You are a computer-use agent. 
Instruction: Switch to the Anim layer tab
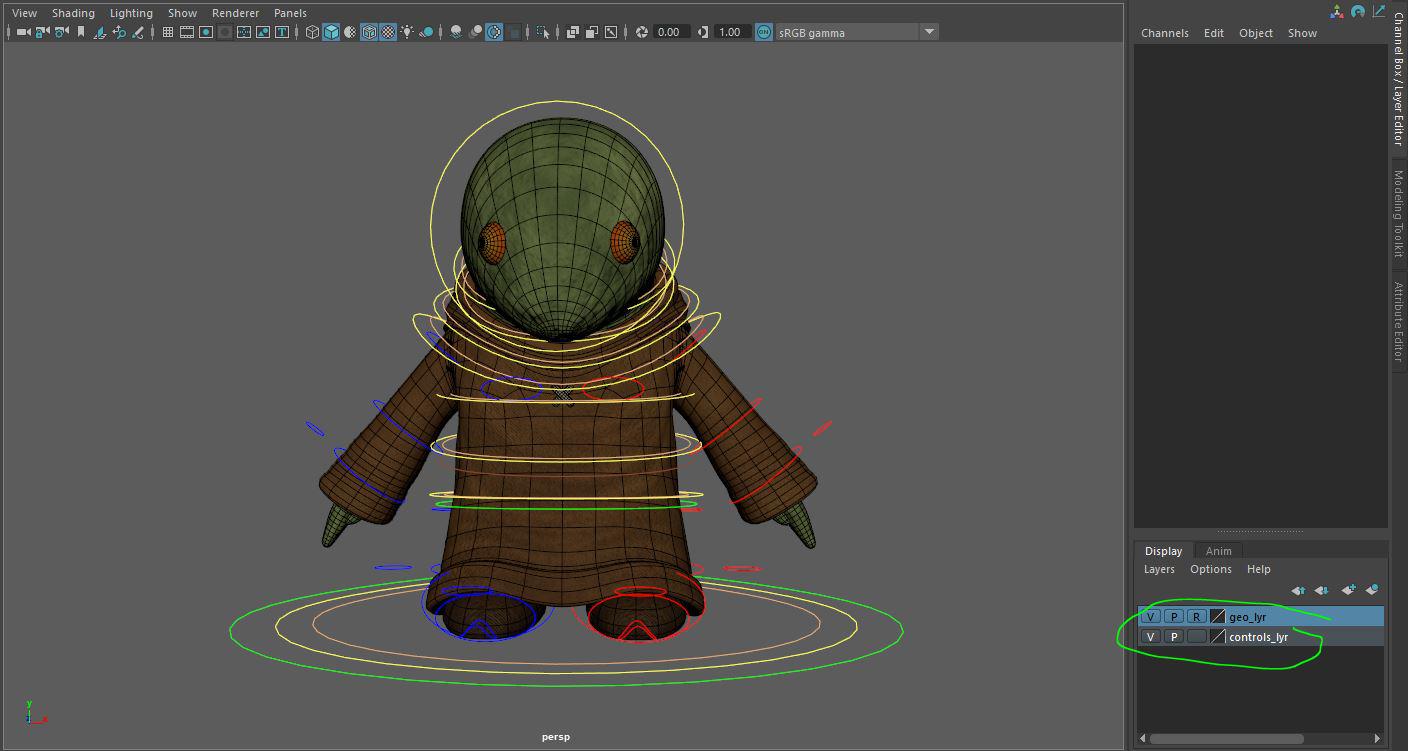coord(1218,551)
